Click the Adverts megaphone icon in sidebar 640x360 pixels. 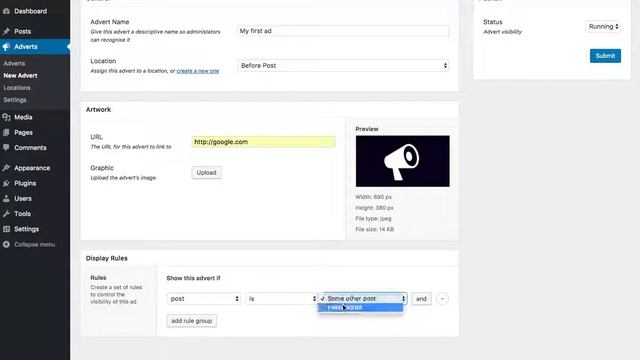tap(6, 47)
